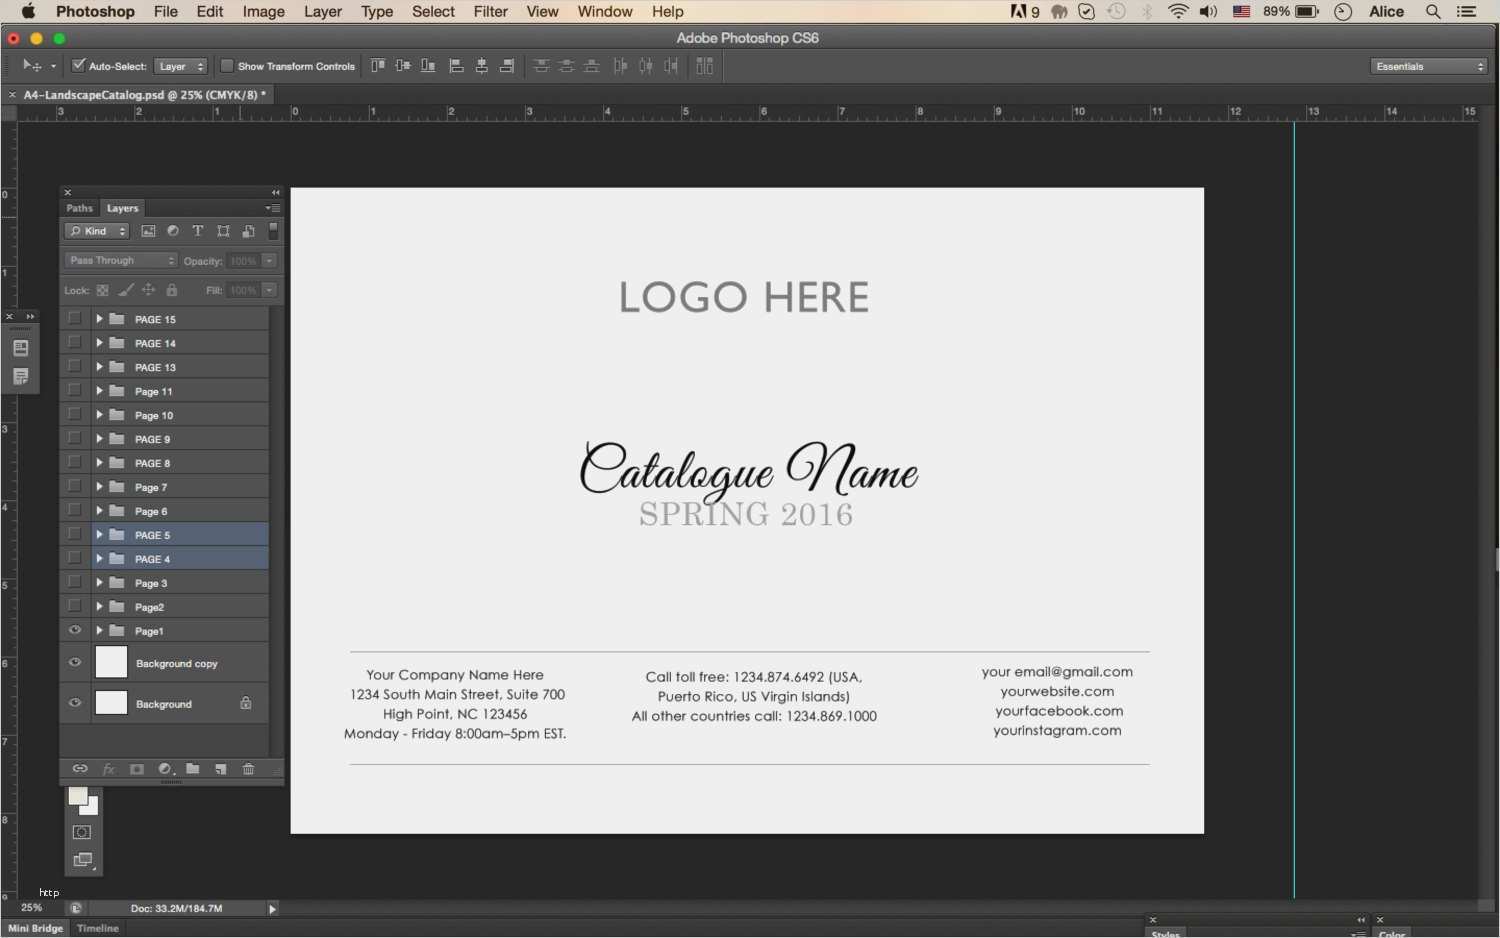Switch to the Paths tab
The width and height of the screenshot is (1500, 938).
(x=79, y=208)
